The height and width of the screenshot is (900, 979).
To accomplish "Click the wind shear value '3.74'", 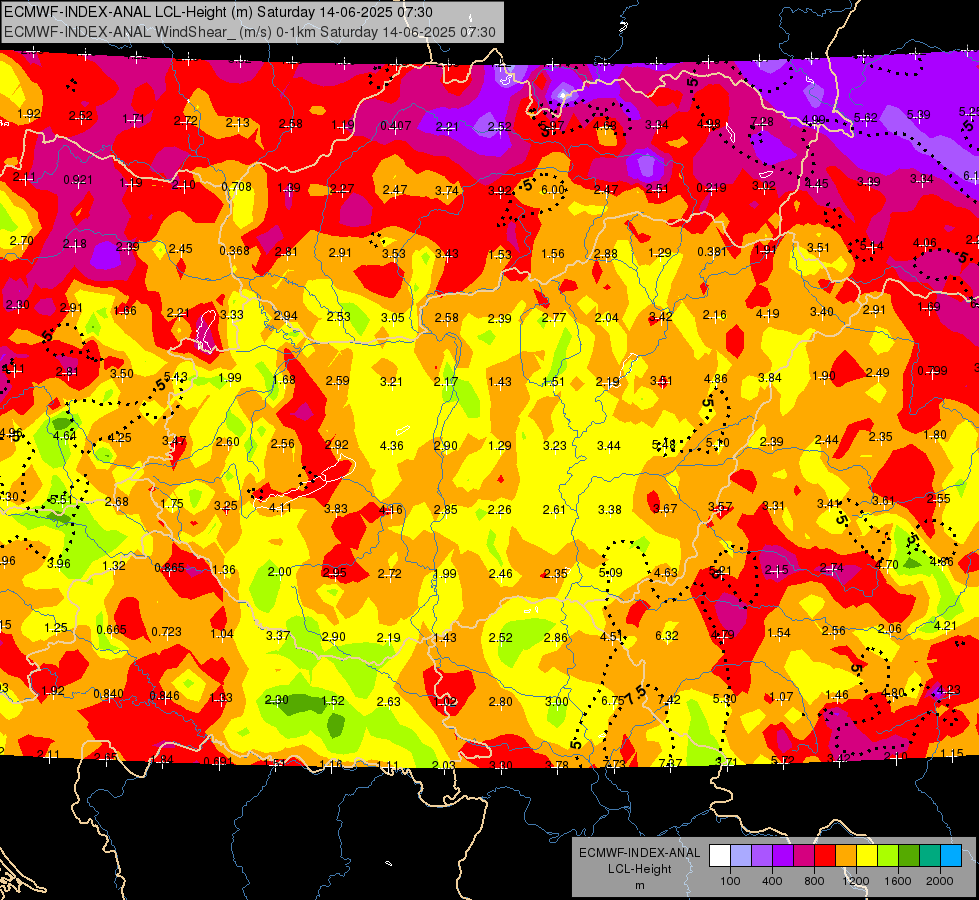I will click(446, 191).
